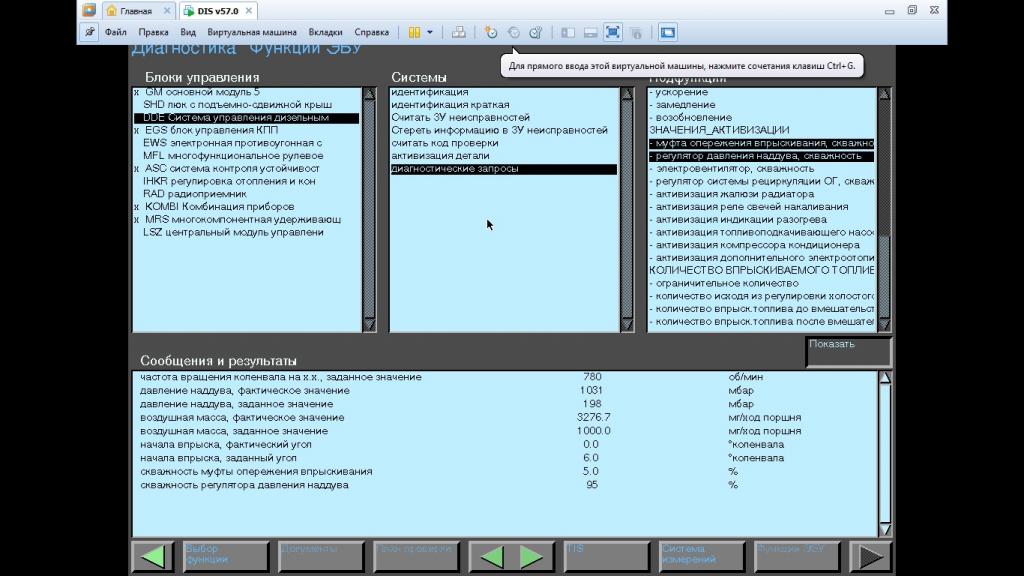Image resolution: width=1024 pixels, height=576 pixels.
Task: Click the Показать button
Action: [x=848, y=352]
